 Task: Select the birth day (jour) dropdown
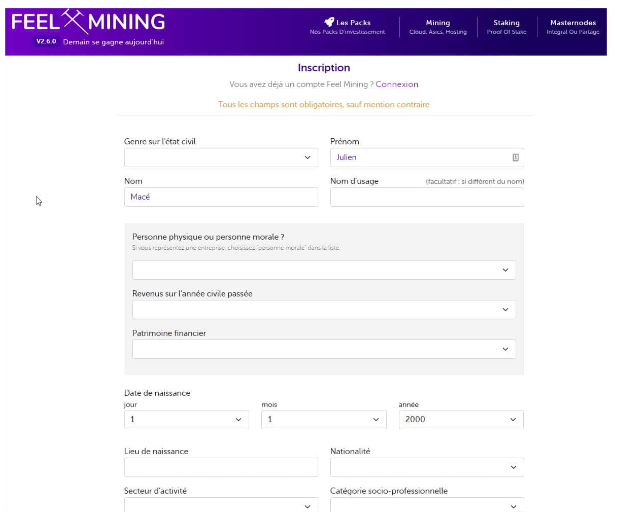pyautogui.click(x=186, y=420)
